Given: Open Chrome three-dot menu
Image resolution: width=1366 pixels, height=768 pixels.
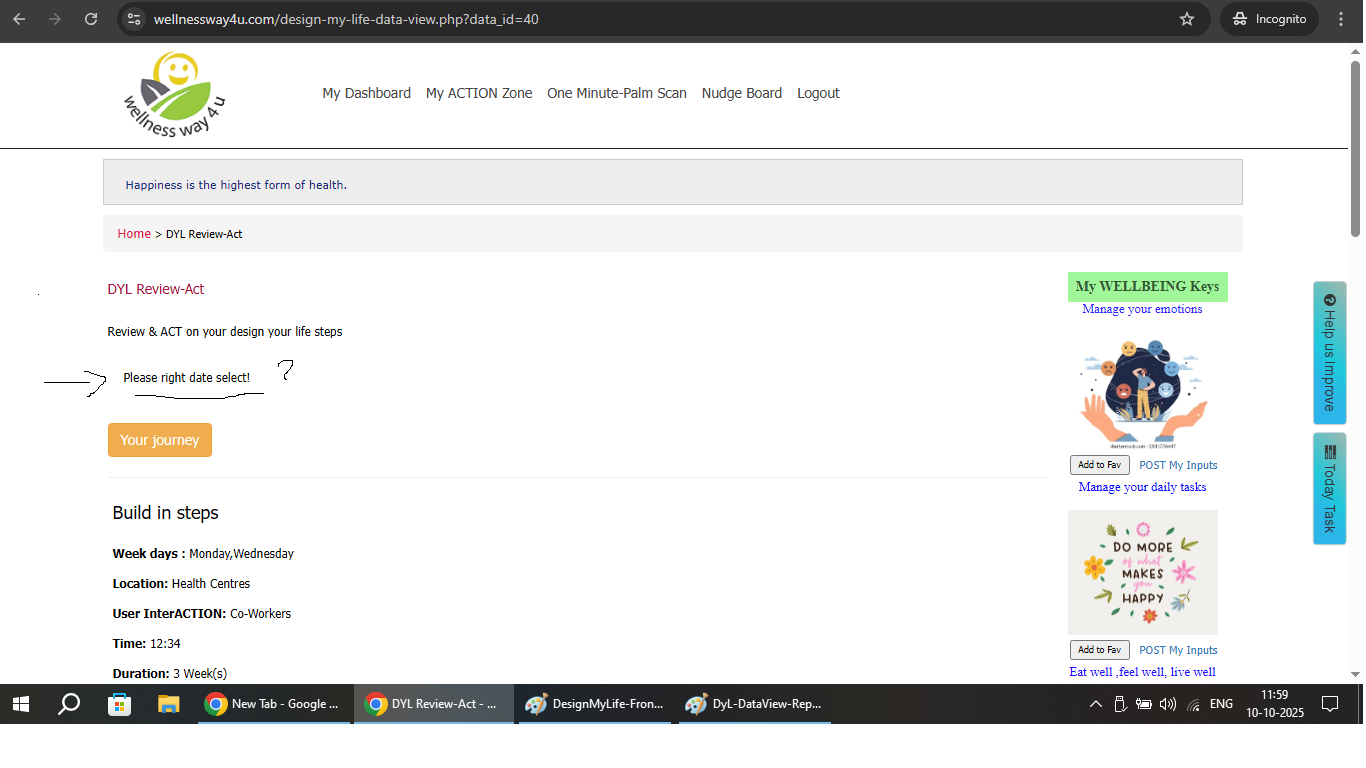Looking at the screenshot, I should [x=1341, y=19].
